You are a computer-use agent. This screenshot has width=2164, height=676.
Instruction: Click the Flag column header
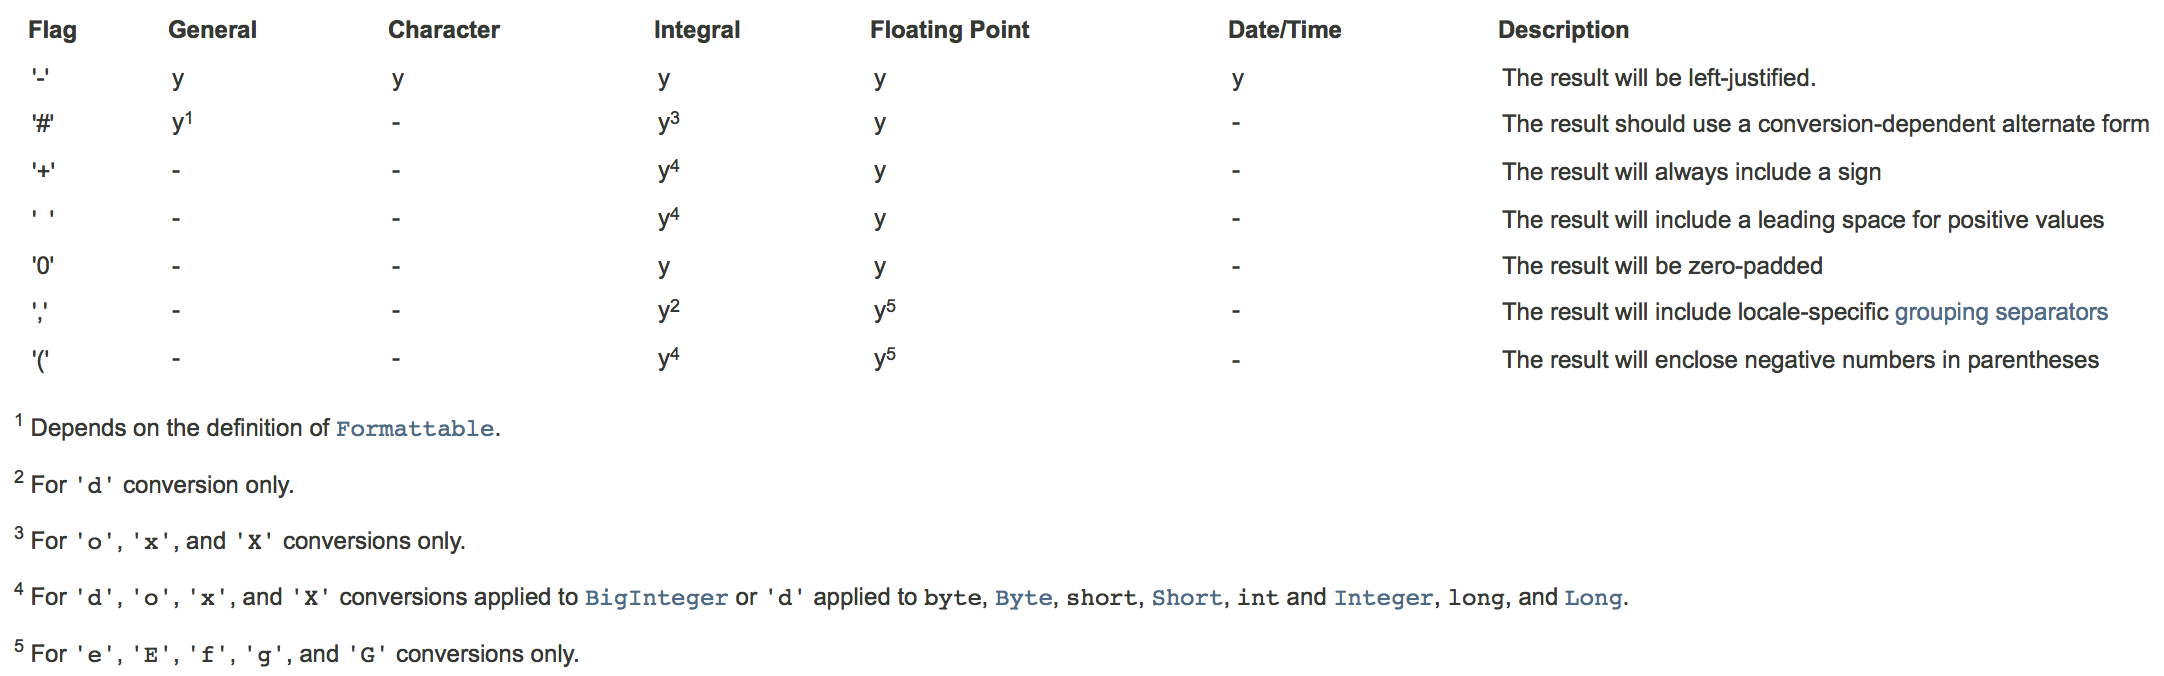(x=52, y=30)
